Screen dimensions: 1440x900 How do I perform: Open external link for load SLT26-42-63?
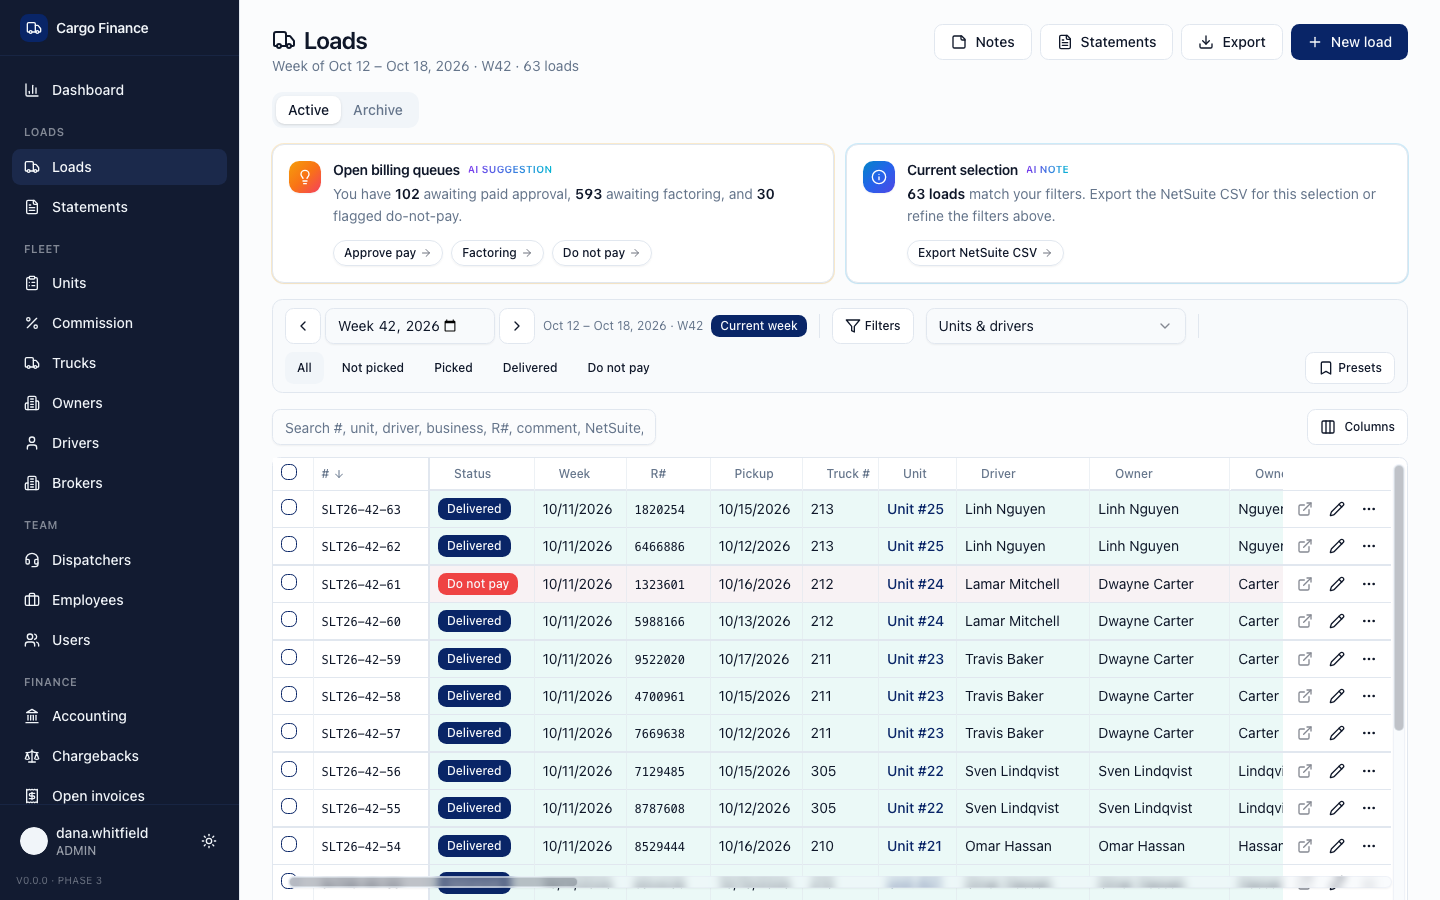point(1305,509)
